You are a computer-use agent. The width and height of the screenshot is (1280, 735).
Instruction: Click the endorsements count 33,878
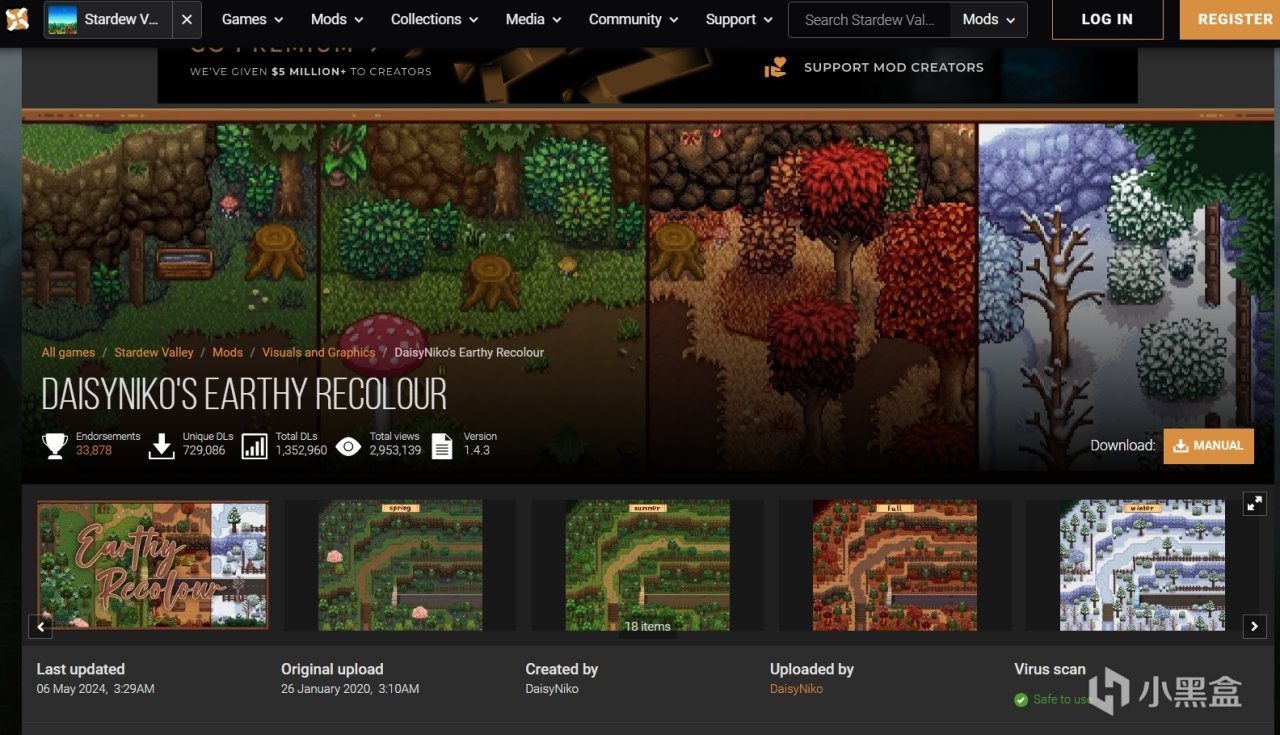pos(94,451)
